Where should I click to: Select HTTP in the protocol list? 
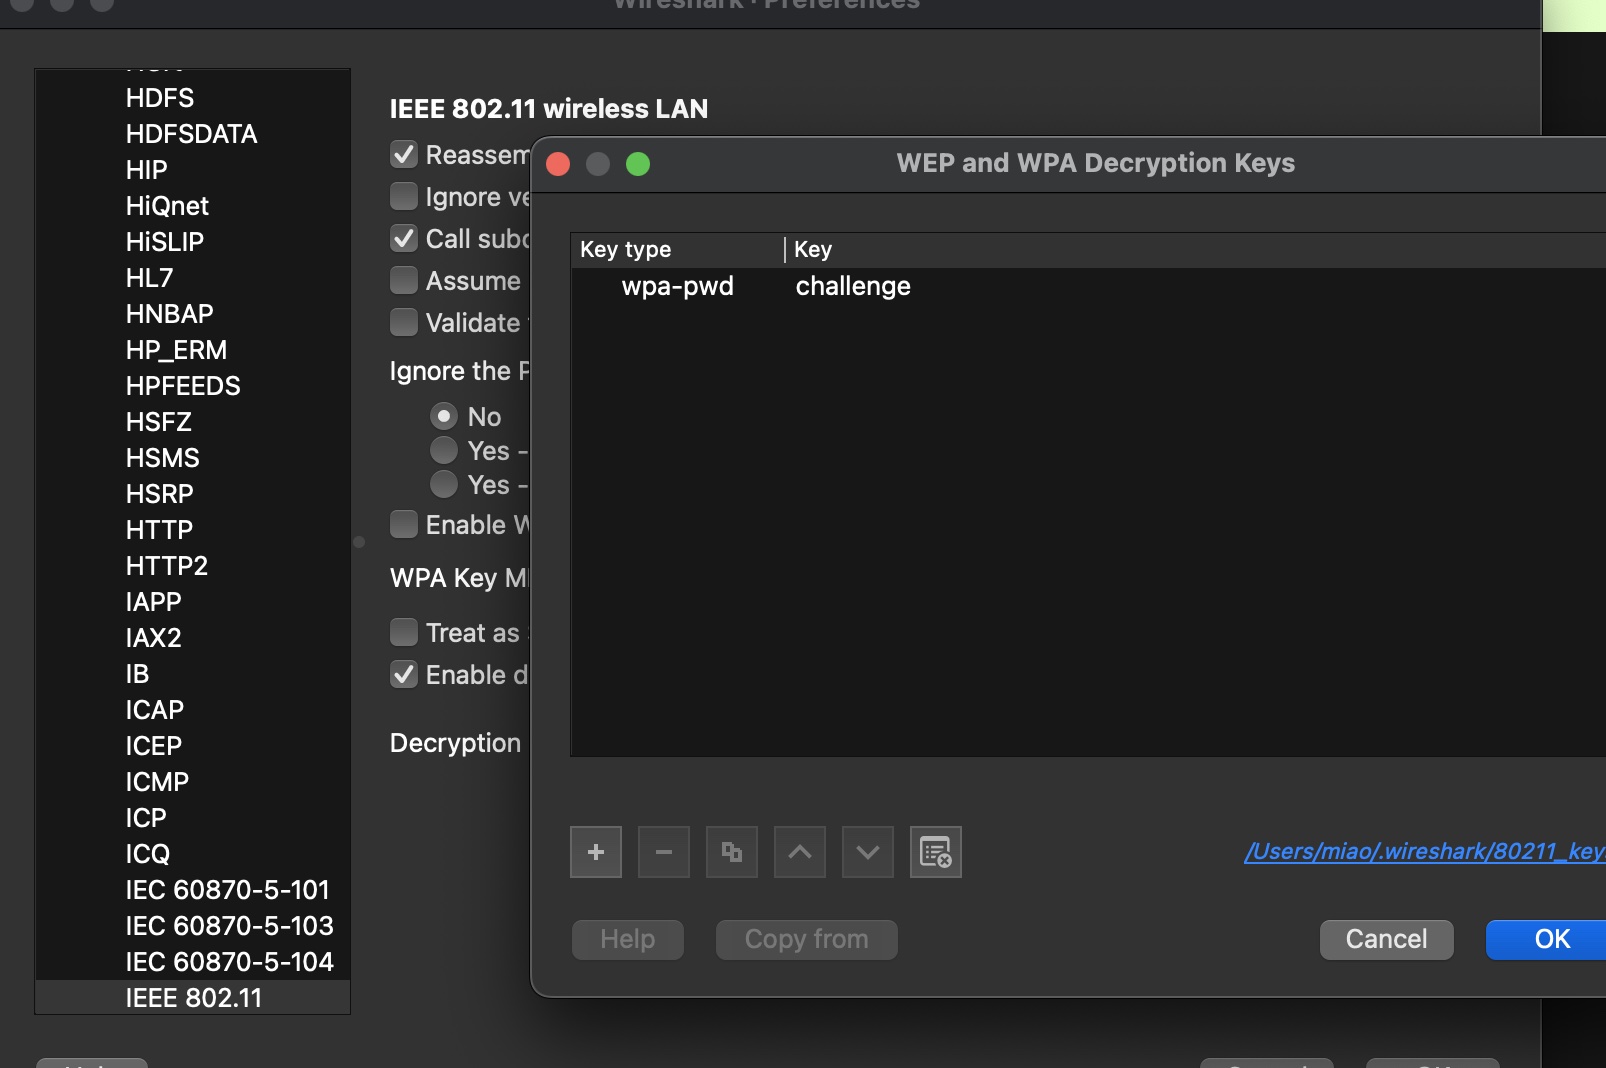tap(159, 530)
